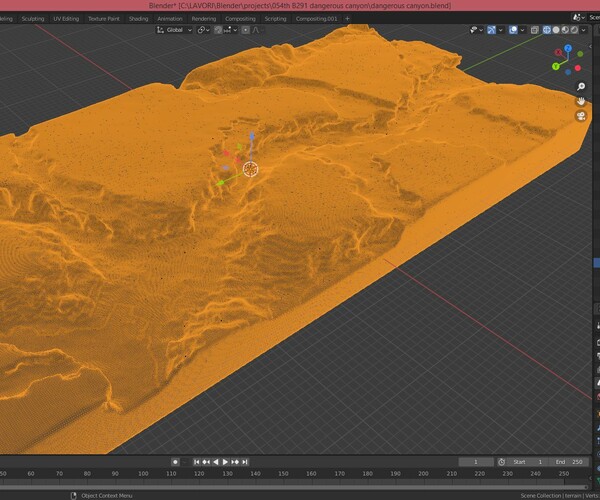Jump to previous keyframe
Screen dimensions: 600x500
pyautogui.click(x=206, y=462)
